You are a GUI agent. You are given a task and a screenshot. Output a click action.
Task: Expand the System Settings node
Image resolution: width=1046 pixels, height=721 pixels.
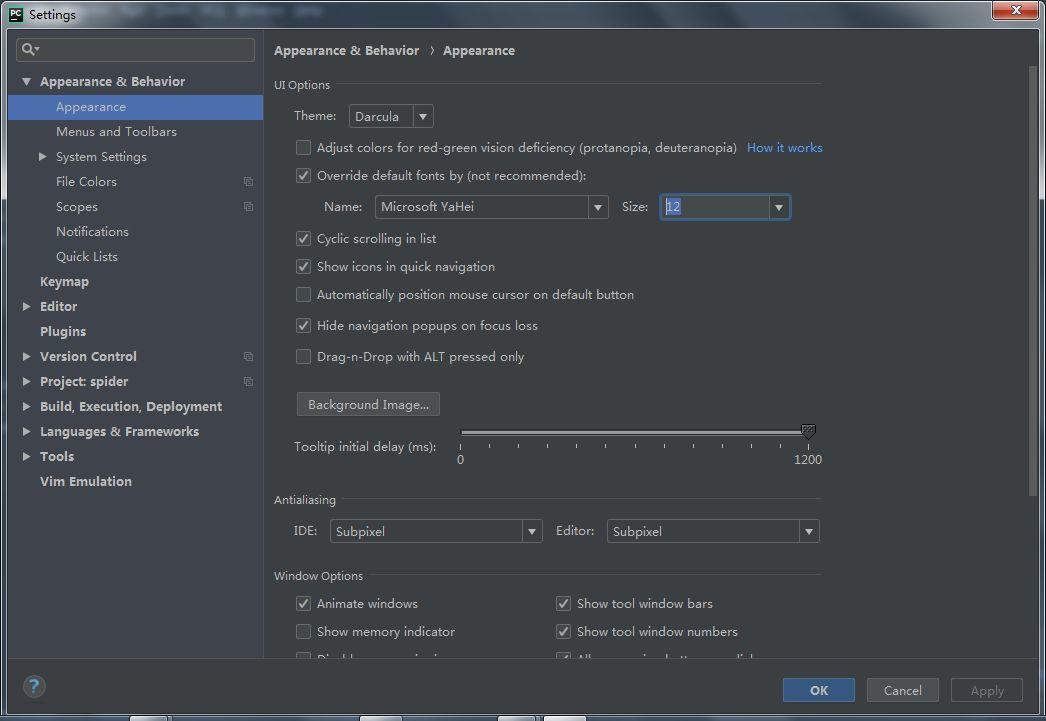43,157
